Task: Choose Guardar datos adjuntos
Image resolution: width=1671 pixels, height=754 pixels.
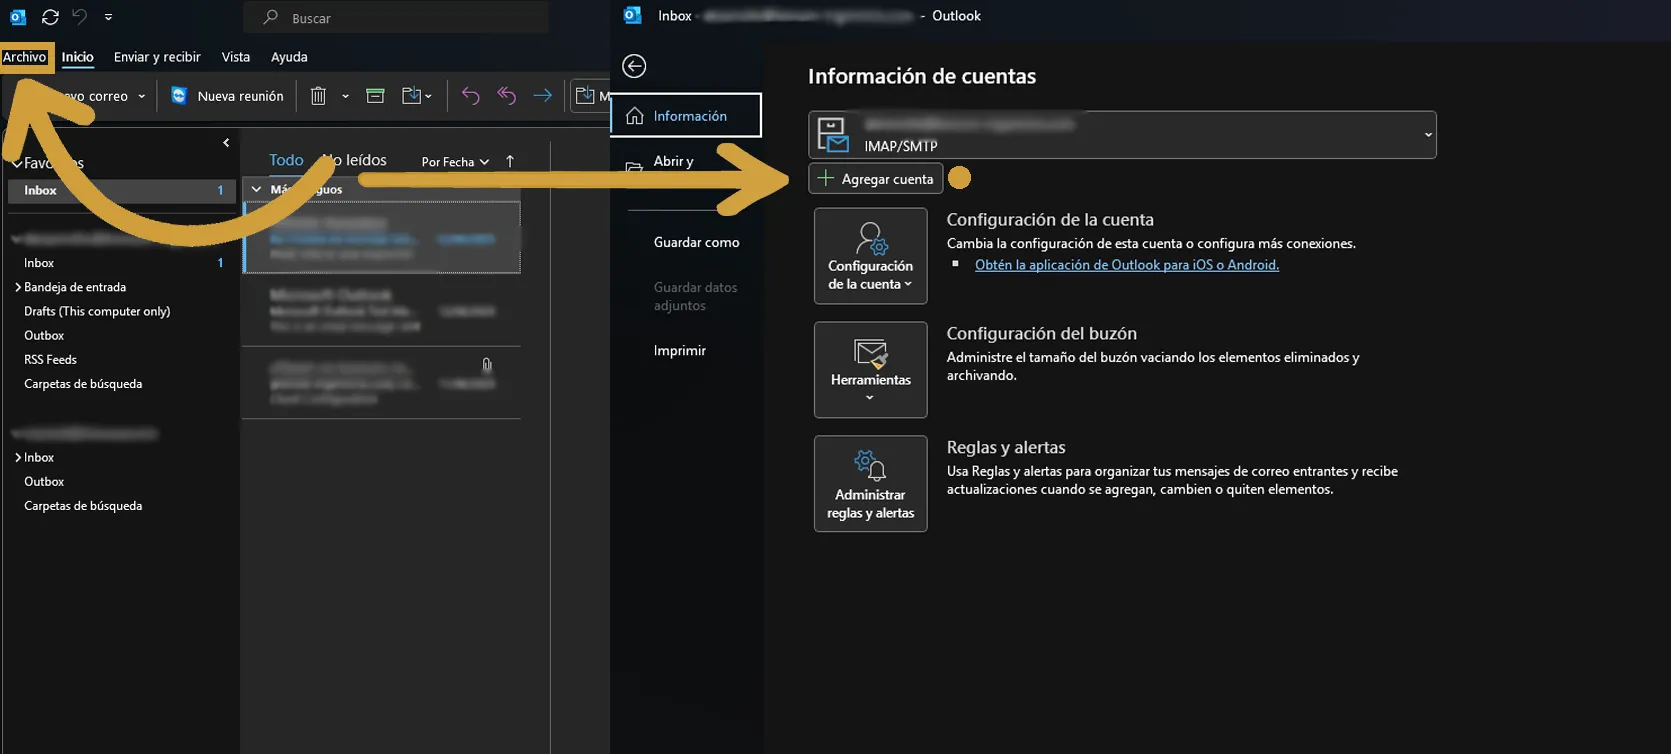Action: click(695, 296)
